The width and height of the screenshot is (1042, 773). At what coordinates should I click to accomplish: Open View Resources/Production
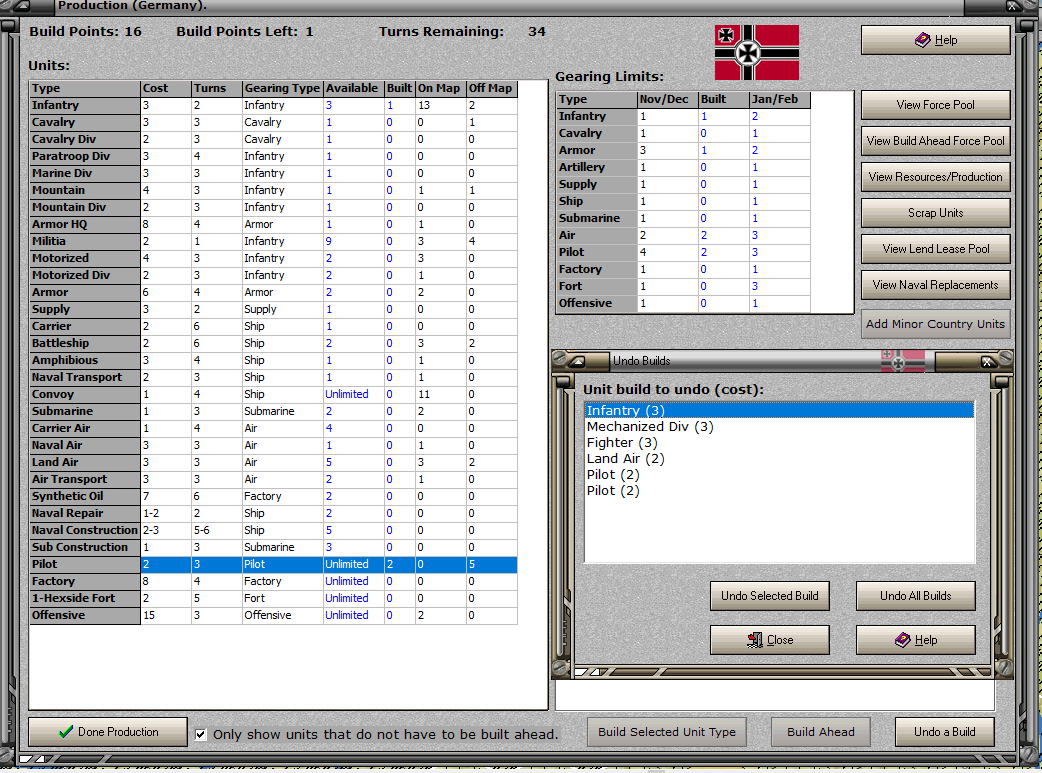click(936, 177)
